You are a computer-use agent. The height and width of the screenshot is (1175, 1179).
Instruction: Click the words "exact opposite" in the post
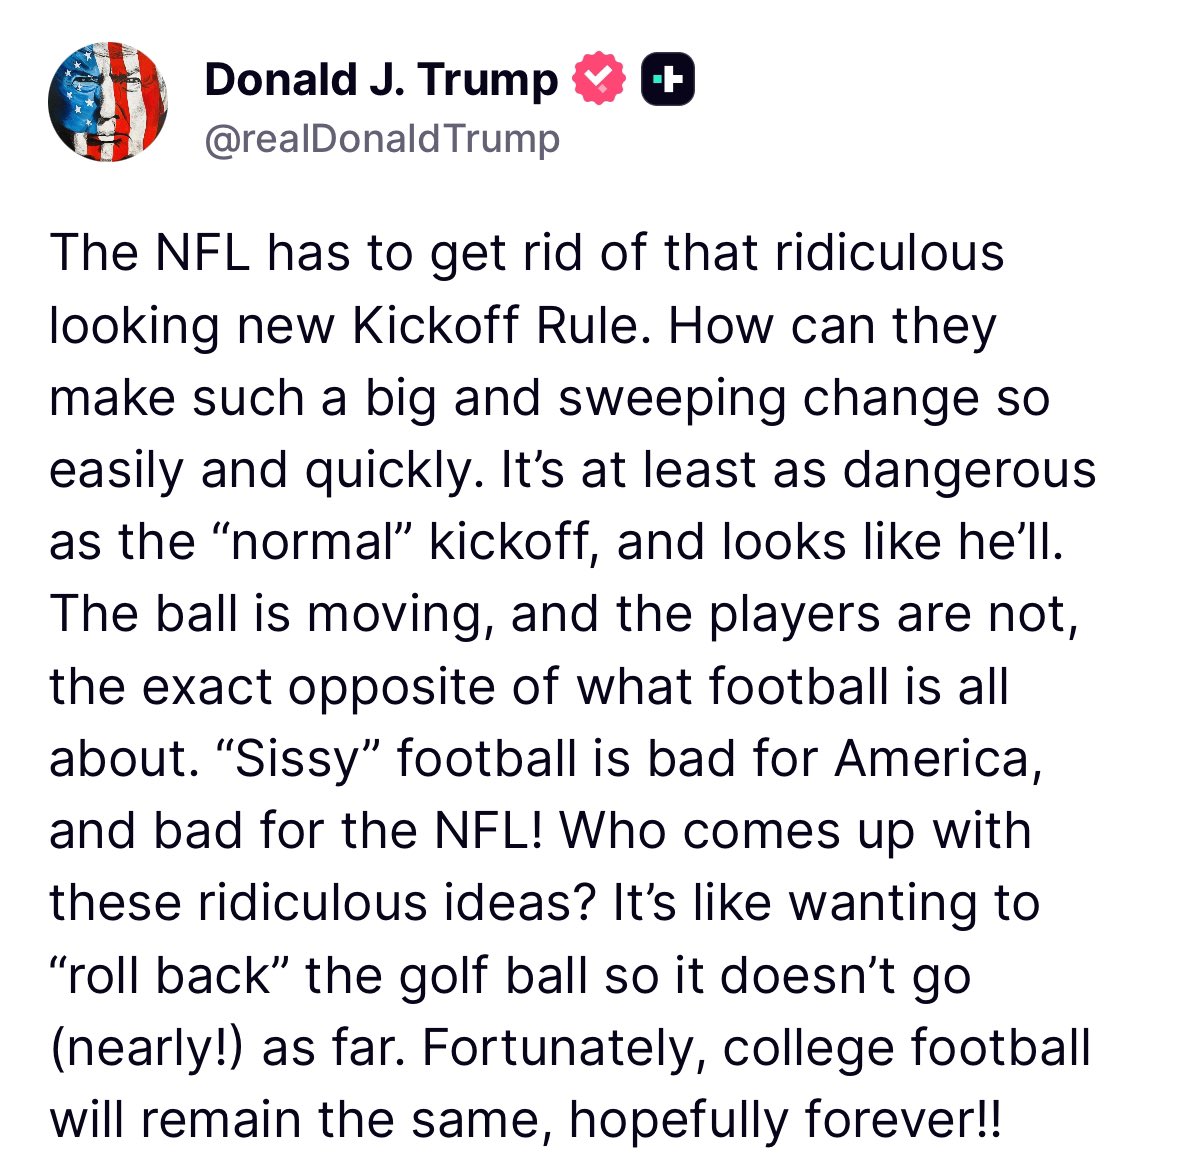click(319, 687)
